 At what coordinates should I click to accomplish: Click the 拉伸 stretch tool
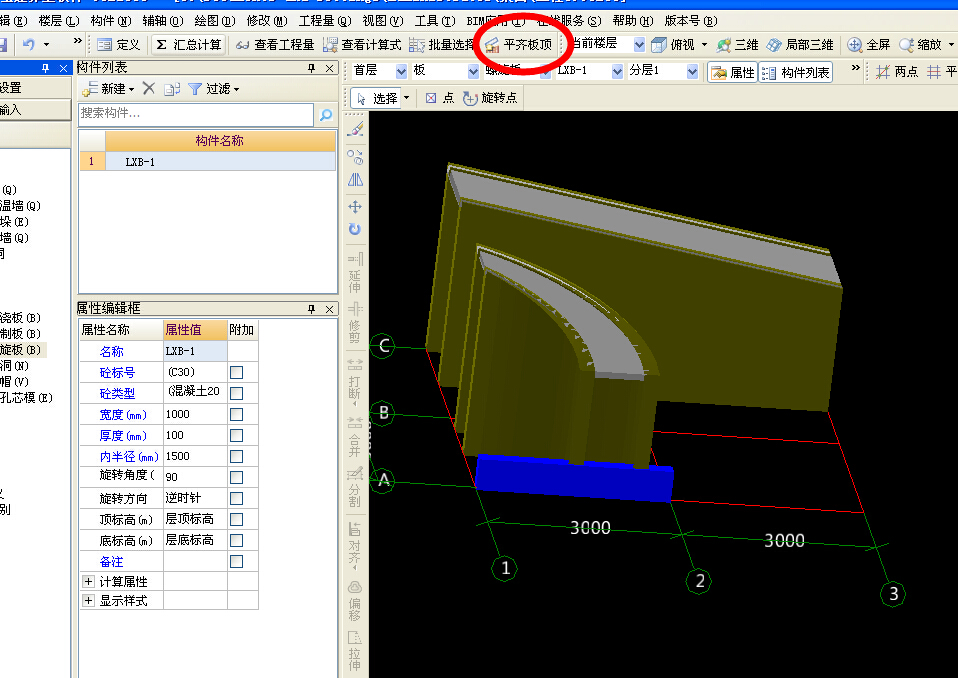(x=355, y=651)
